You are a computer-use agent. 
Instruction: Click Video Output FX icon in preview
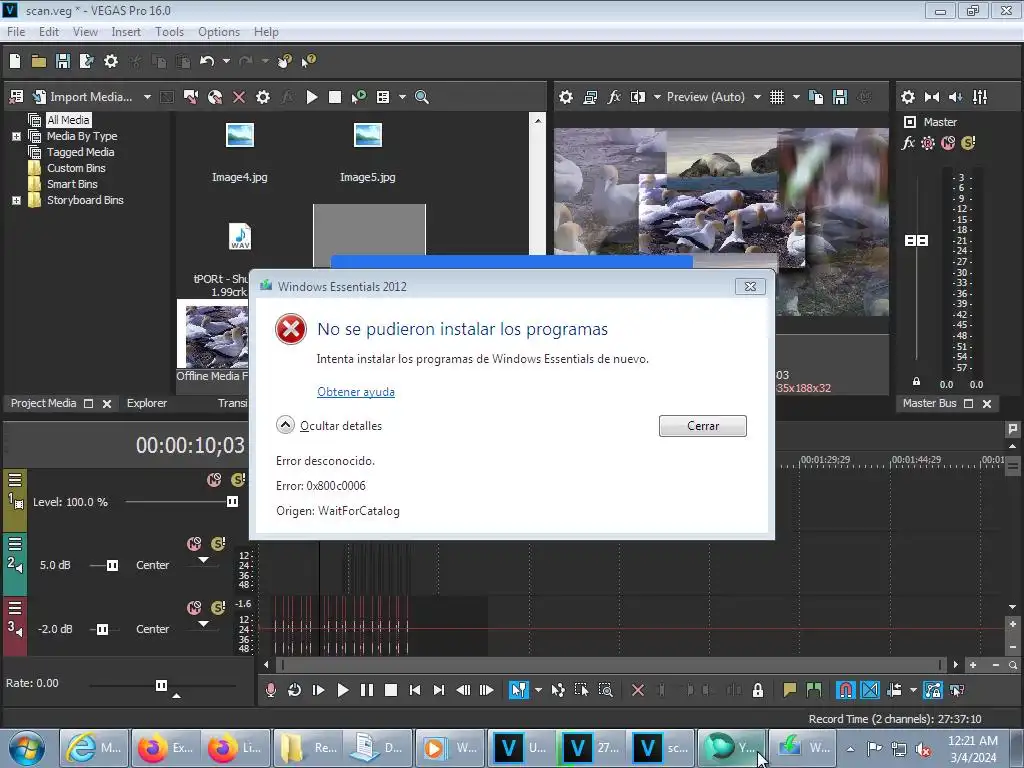tap(614, 97)
